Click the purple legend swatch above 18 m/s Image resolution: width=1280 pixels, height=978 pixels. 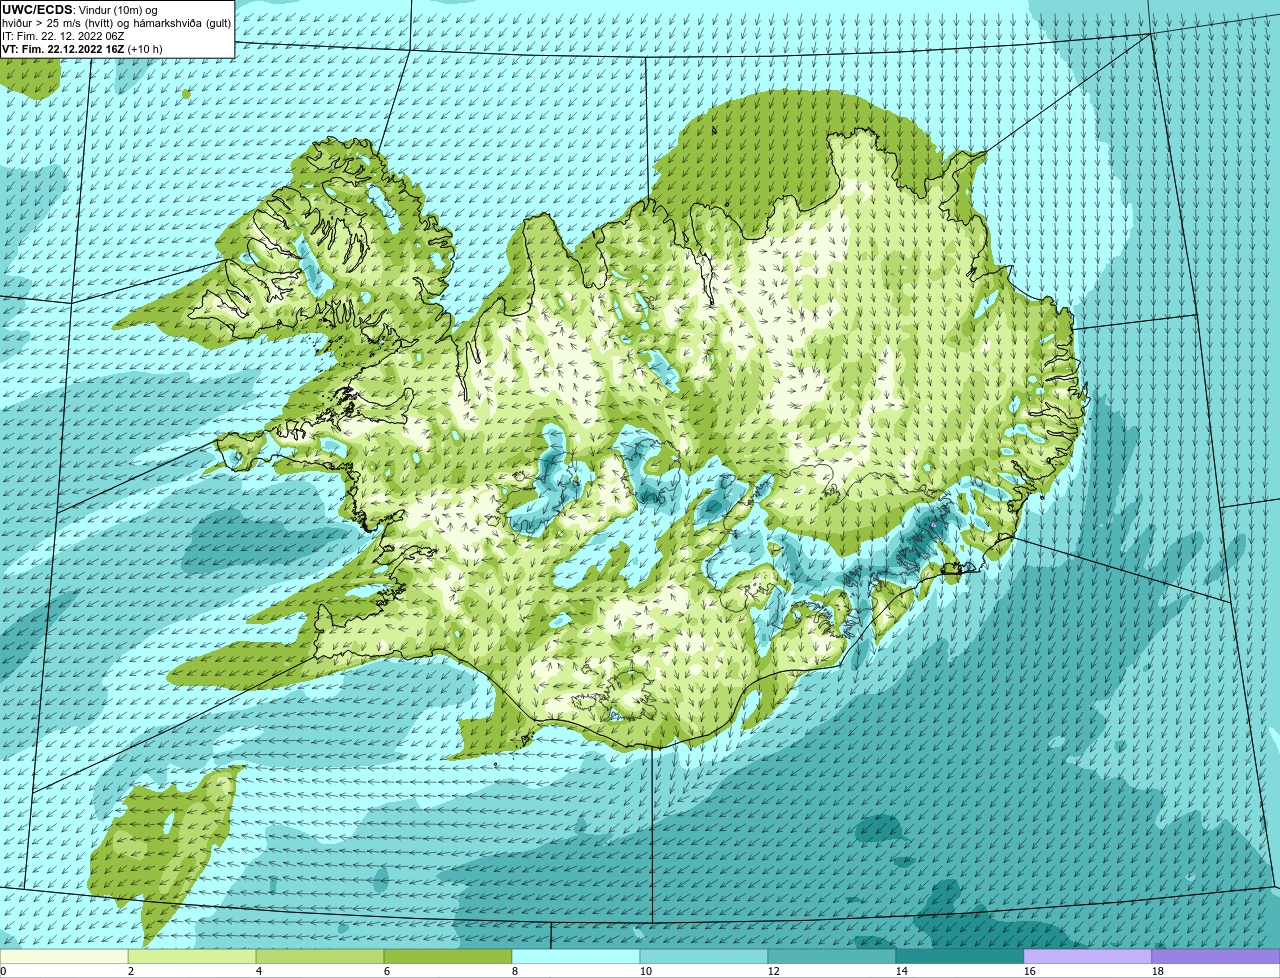tap(1216, 957)
